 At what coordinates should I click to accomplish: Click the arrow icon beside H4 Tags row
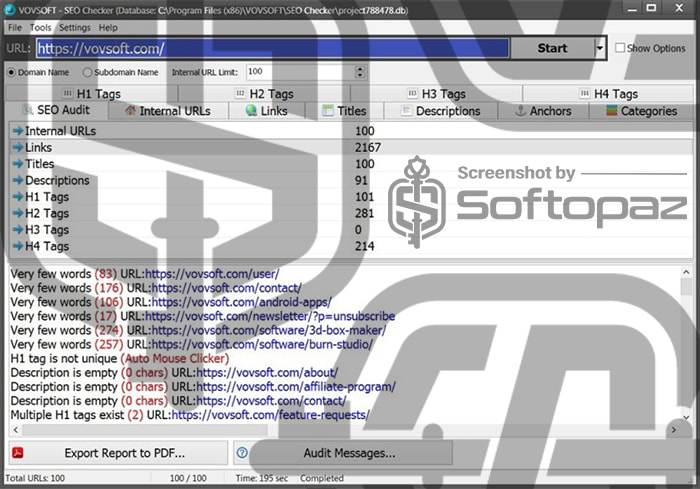click(x=18, y=247)
